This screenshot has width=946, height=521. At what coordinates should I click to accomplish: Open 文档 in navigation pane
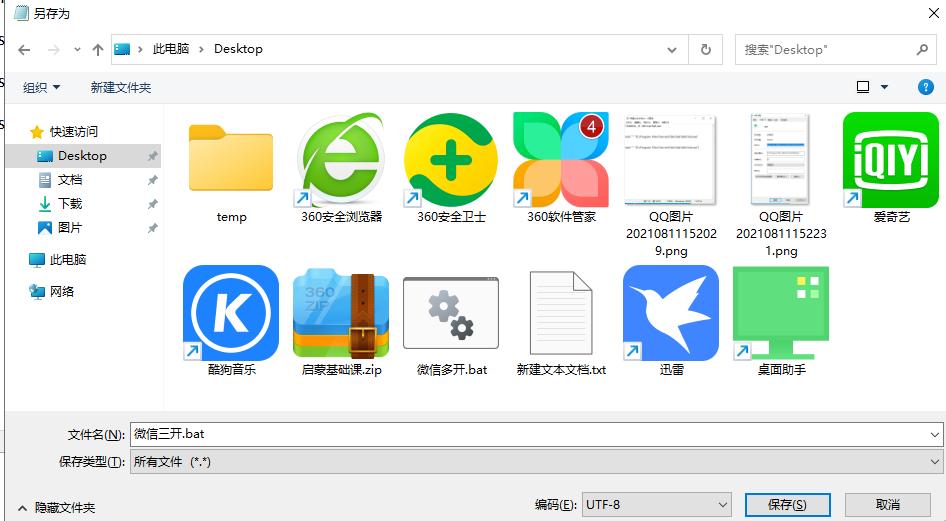[70, 180]
